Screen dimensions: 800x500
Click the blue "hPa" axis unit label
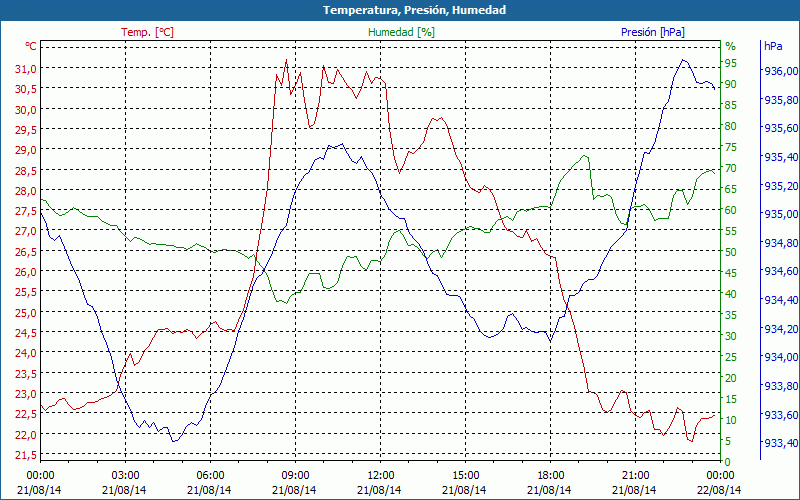[773, 46]
